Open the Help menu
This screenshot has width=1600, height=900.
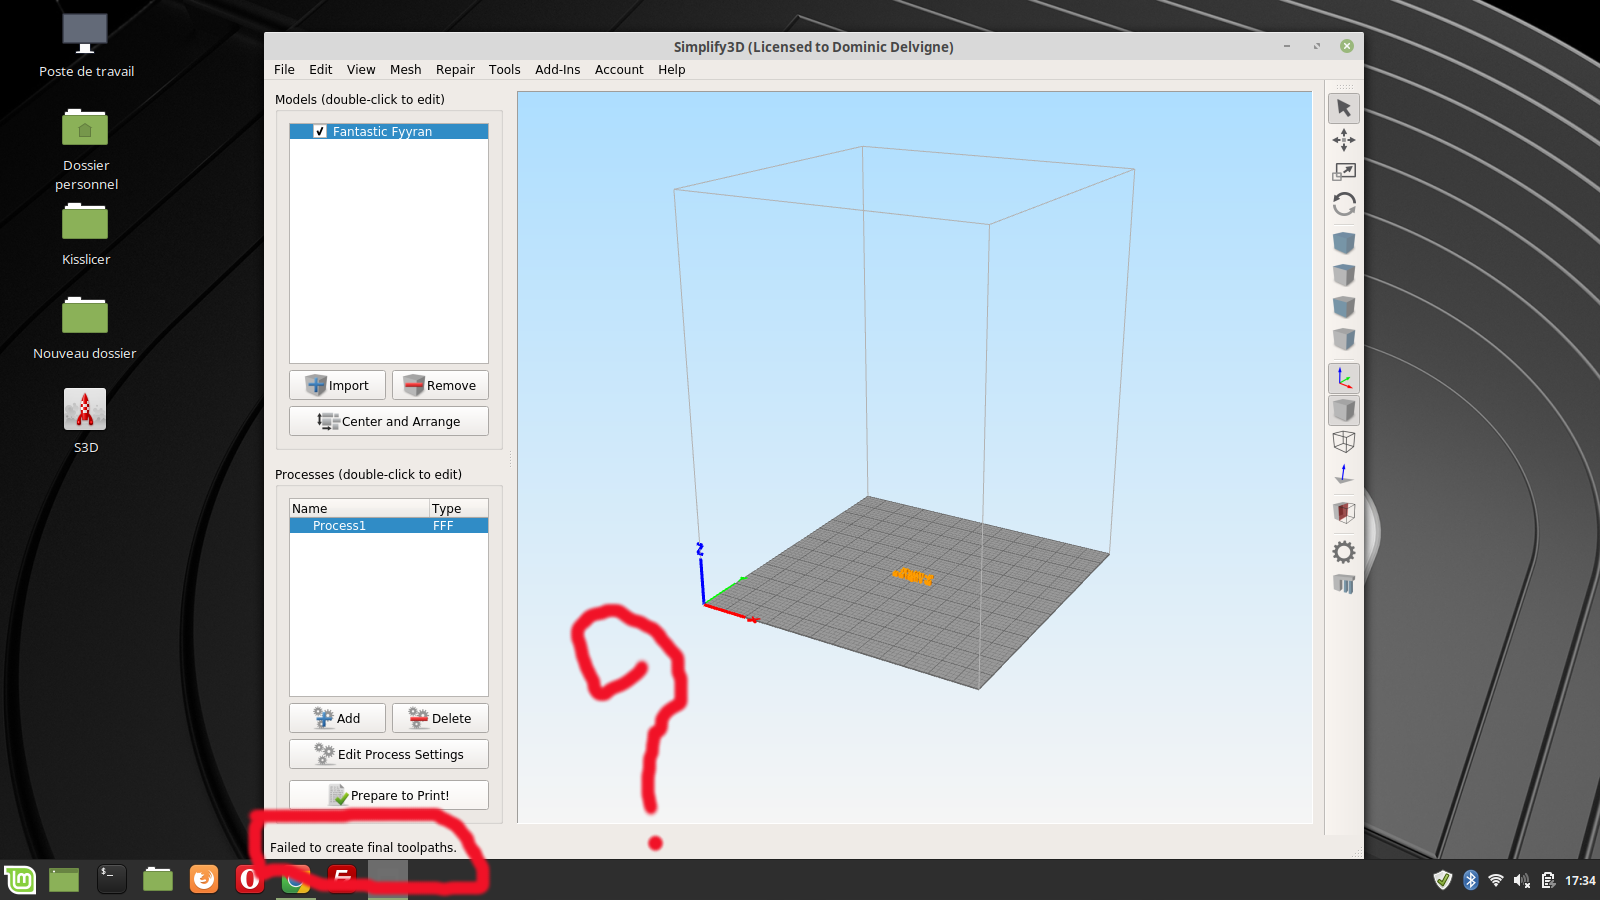[x=672, y=70]
